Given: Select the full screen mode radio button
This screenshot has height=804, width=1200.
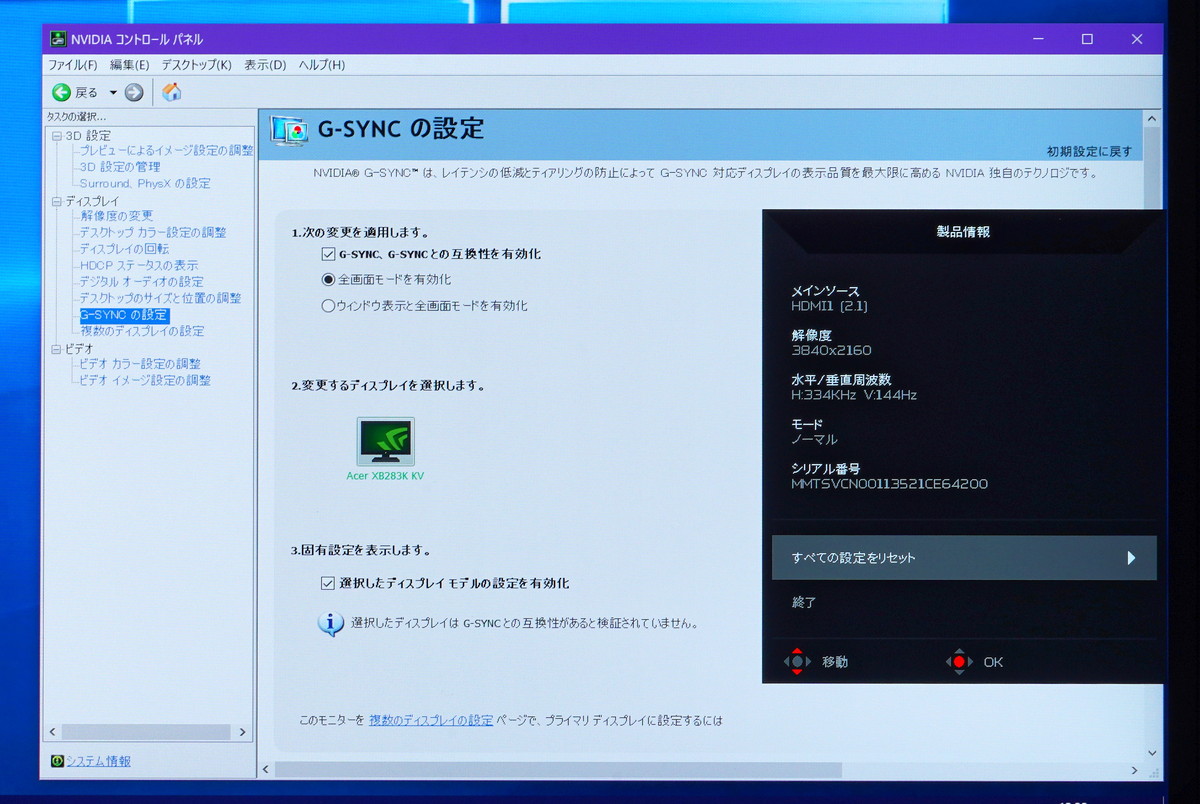Looking at the screenshot, I should [328, 280].
